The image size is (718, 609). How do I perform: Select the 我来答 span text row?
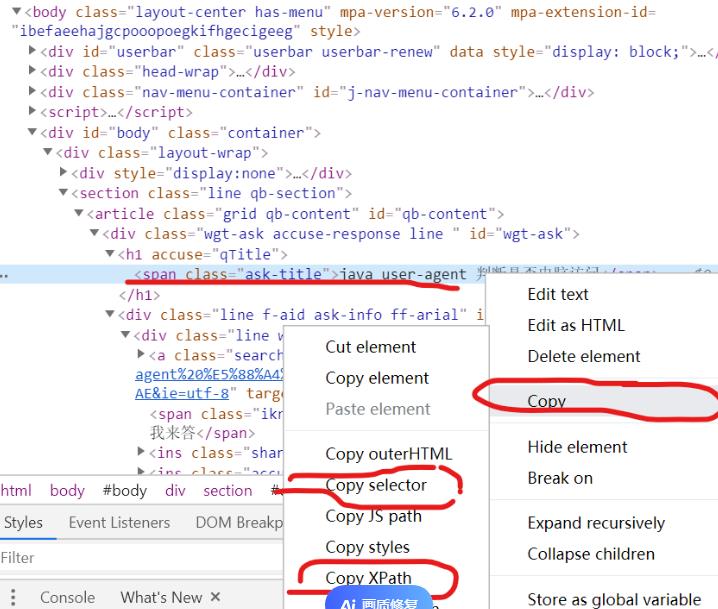202,433
